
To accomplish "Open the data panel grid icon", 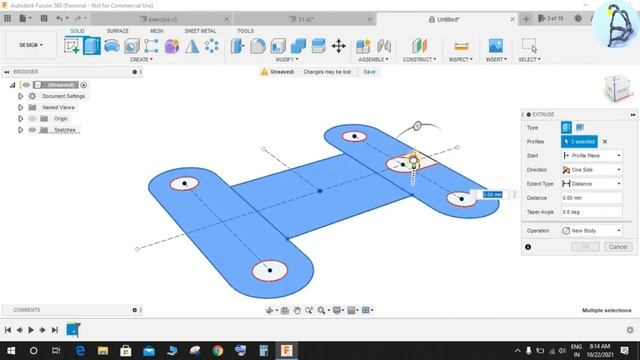I will [x=7, y=18].
